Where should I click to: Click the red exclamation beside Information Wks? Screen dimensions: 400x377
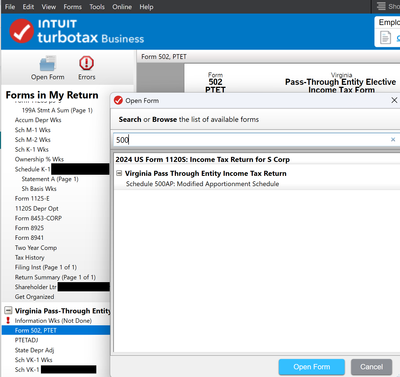pos(8,320)
